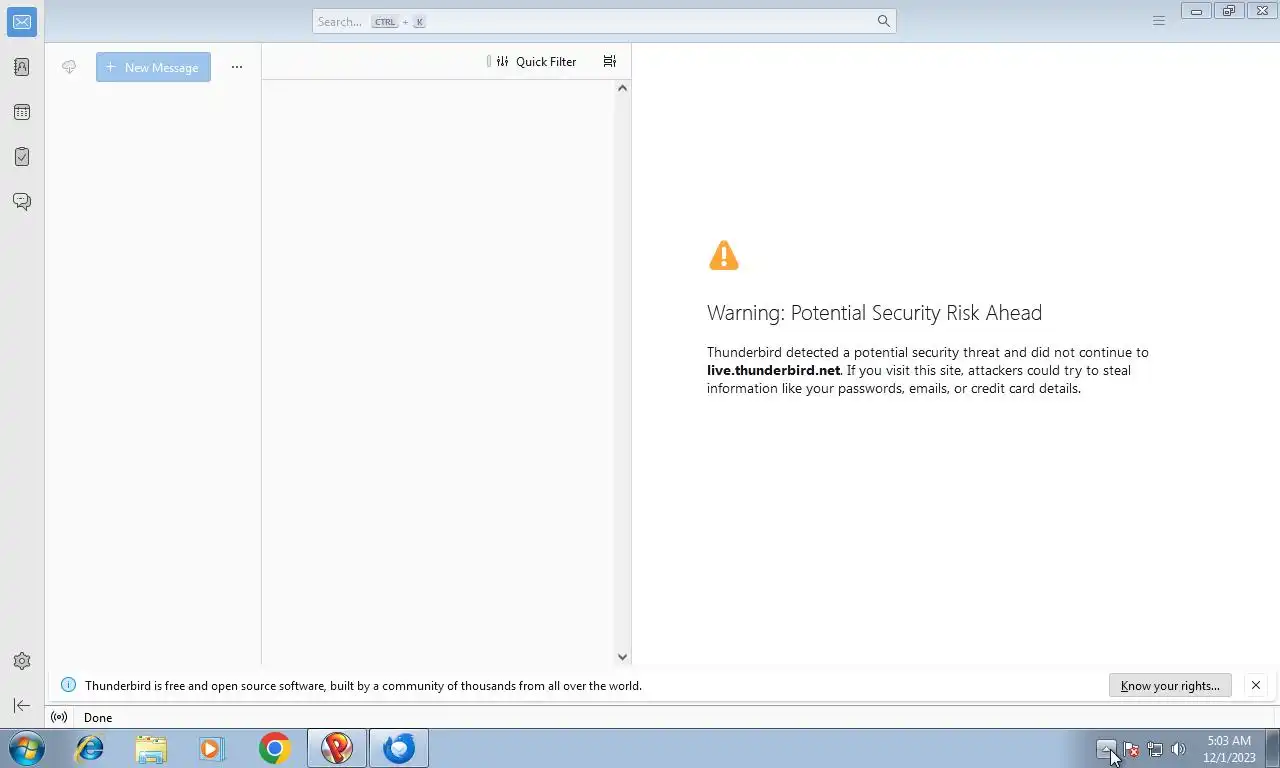Click the online status indicator icon
The image size is (1280, 768).
pos(59,717)
